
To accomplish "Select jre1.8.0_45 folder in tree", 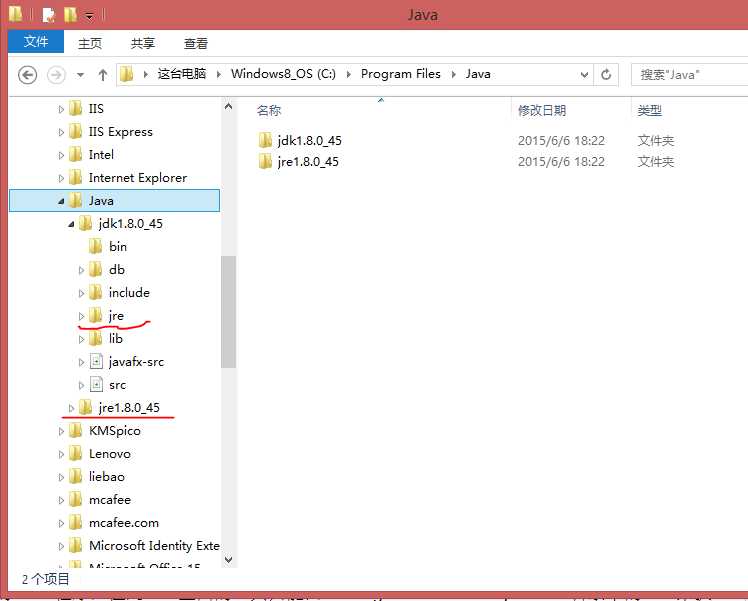I will pos(129,407).
